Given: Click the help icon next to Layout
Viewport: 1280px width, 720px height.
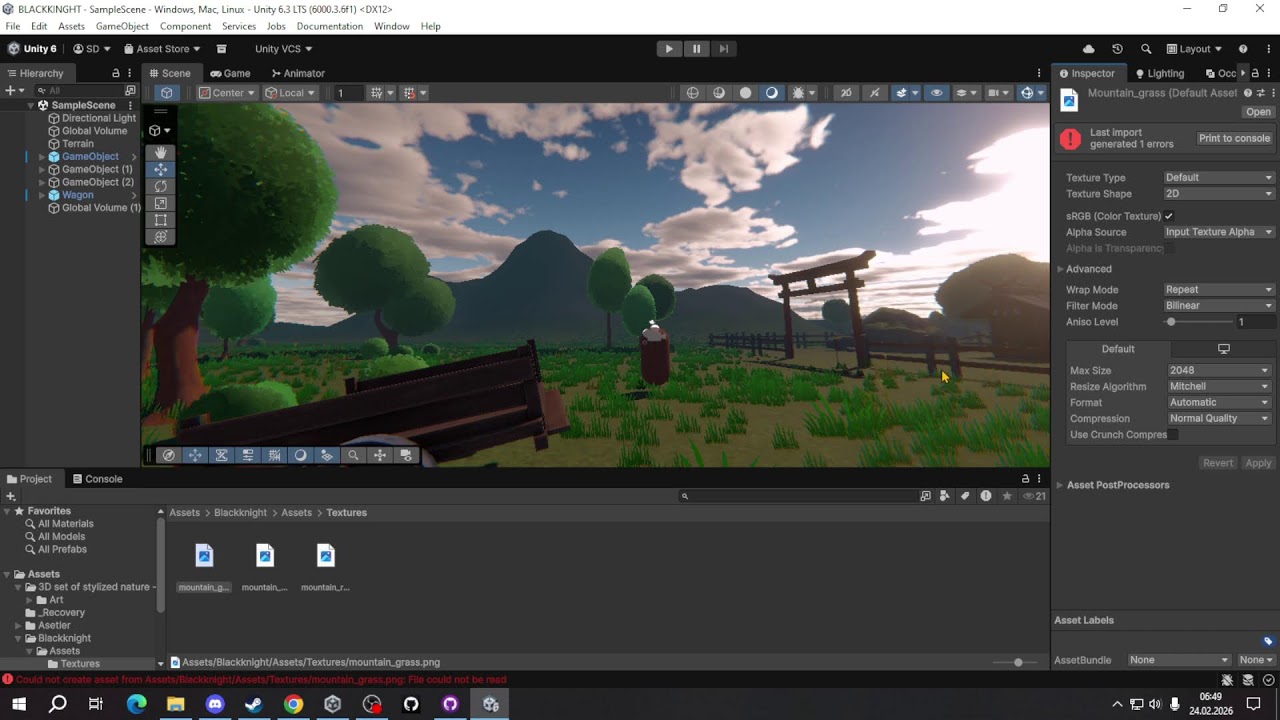Looking at the screenshot, I should point(1243,48).
